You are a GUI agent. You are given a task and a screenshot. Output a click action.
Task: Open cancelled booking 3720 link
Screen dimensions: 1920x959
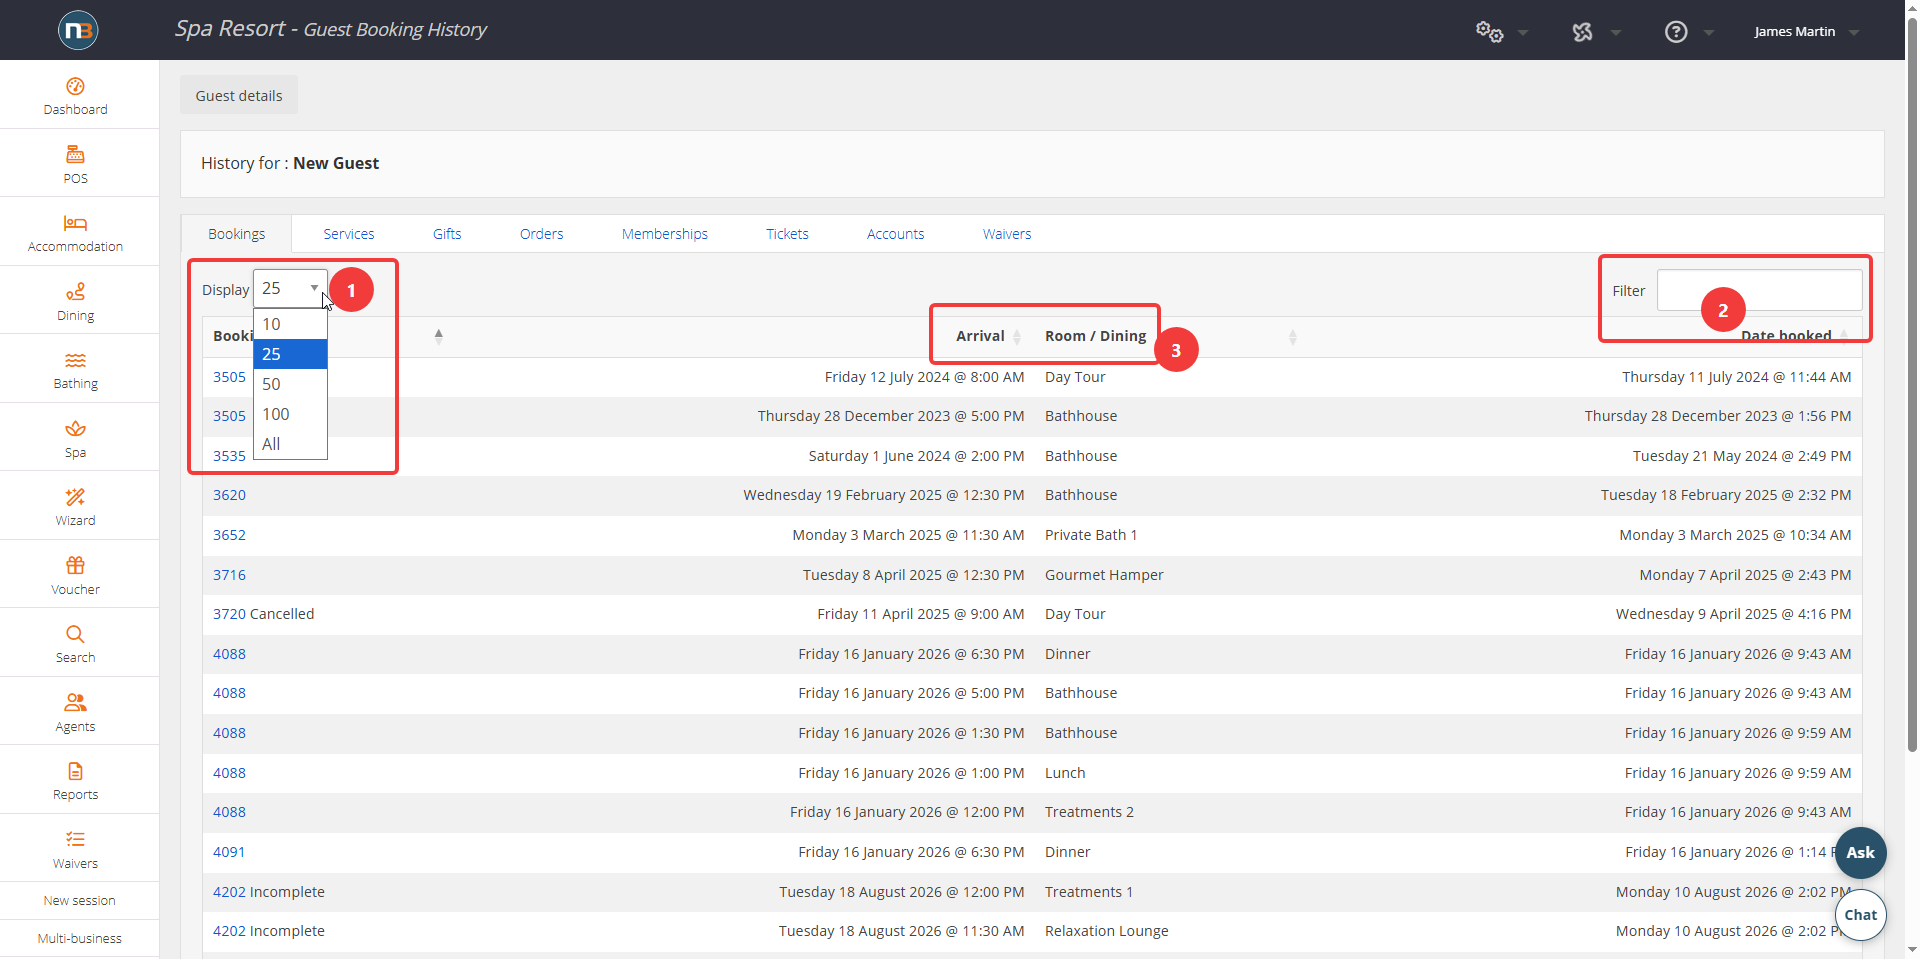(x=229, y=614)
